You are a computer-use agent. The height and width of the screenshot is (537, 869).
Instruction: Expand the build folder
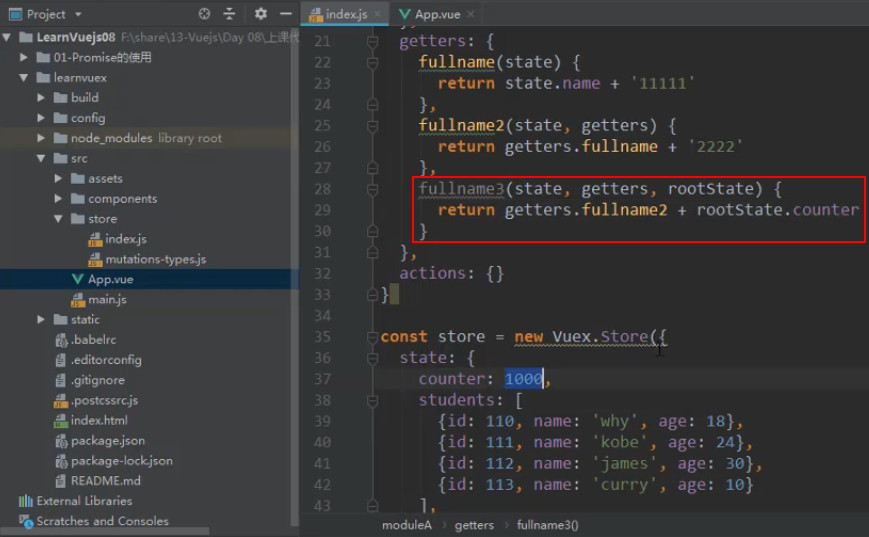pos(40,98)
